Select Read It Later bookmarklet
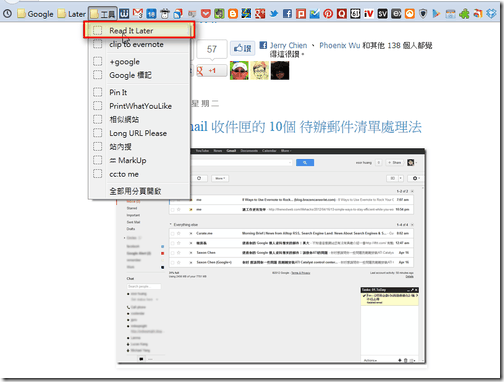 pos(139,30)
